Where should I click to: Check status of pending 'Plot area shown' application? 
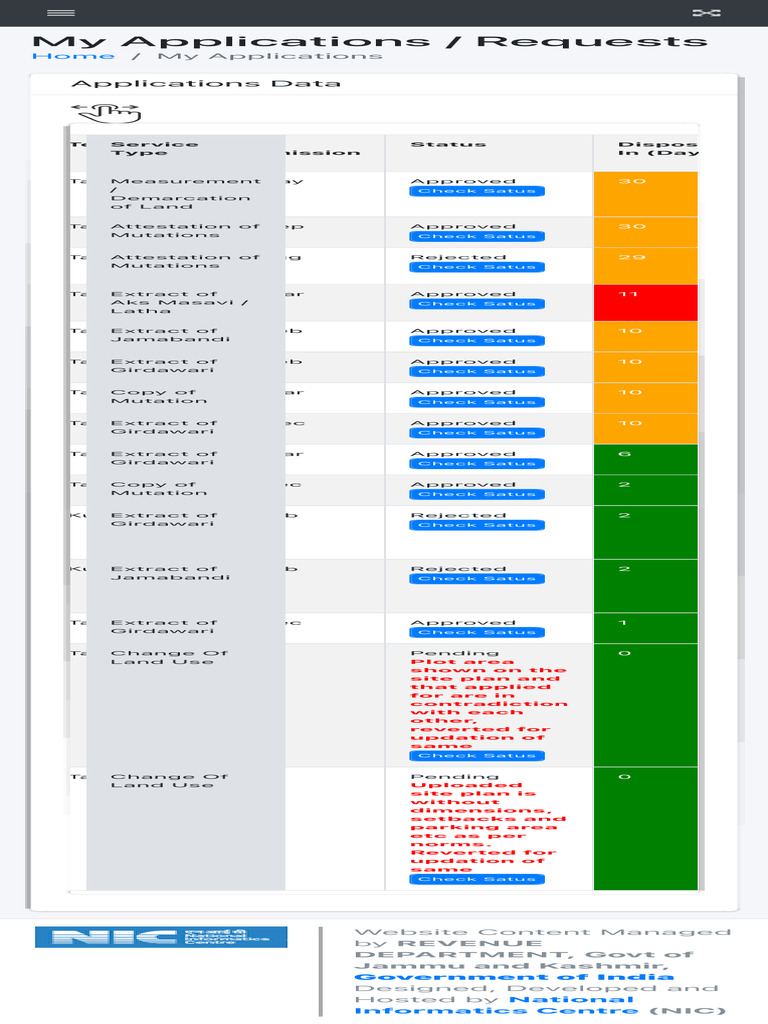(x=477, y=756)
